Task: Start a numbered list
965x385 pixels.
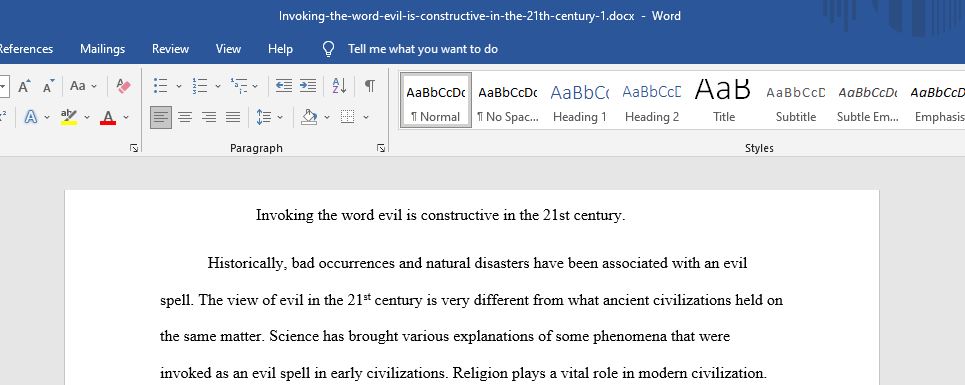Action: point(199,86)
